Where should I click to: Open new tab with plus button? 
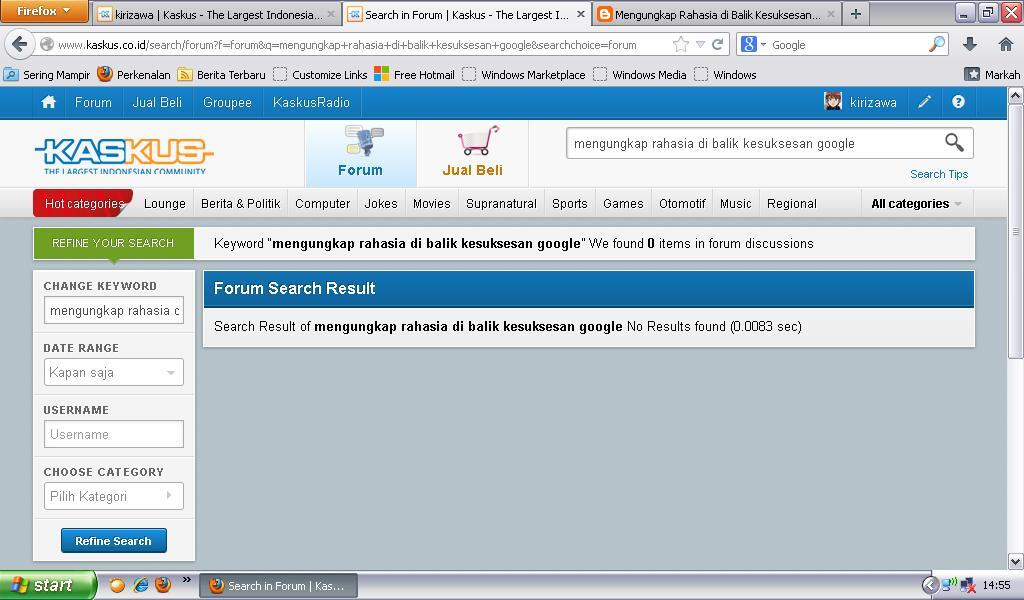(x=856, y=14)
